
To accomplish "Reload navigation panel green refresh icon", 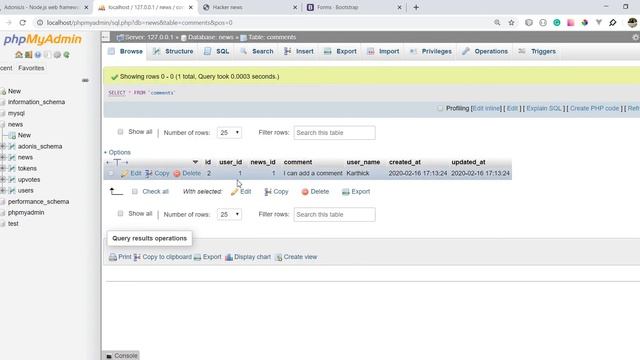I will (67, 55).
